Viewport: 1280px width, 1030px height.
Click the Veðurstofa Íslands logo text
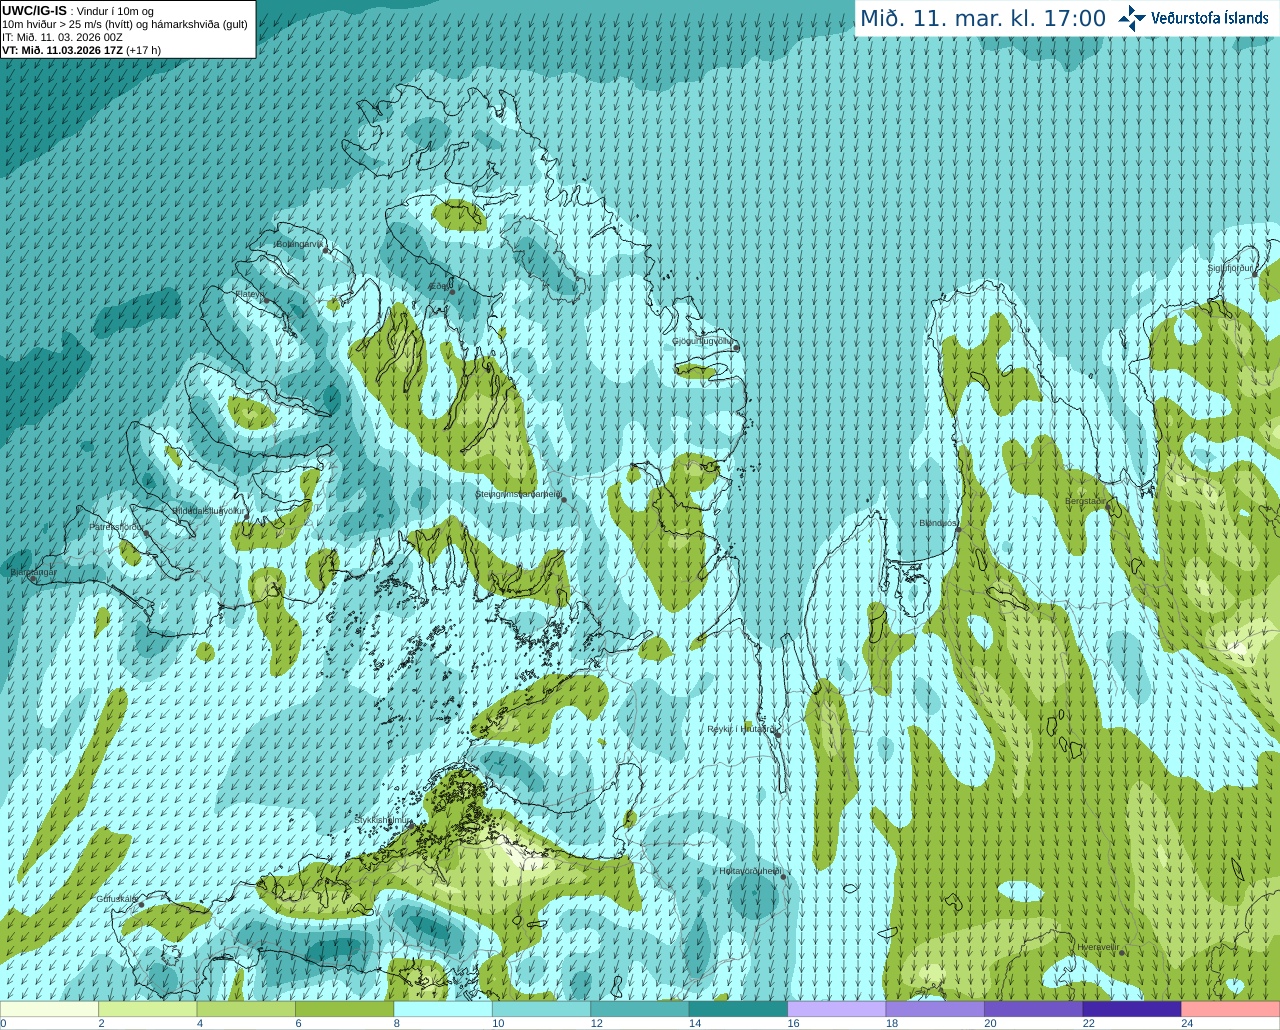coord(1210,17)
